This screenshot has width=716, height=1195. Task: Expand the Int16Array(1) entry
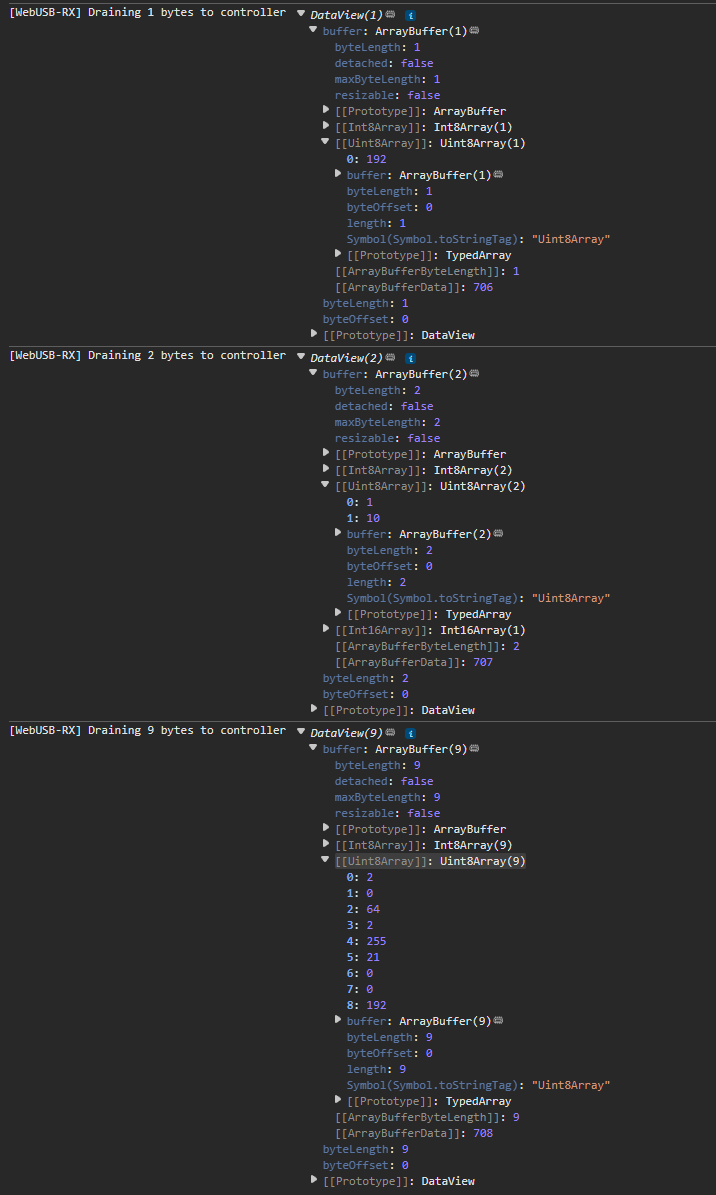click(326, 630)
